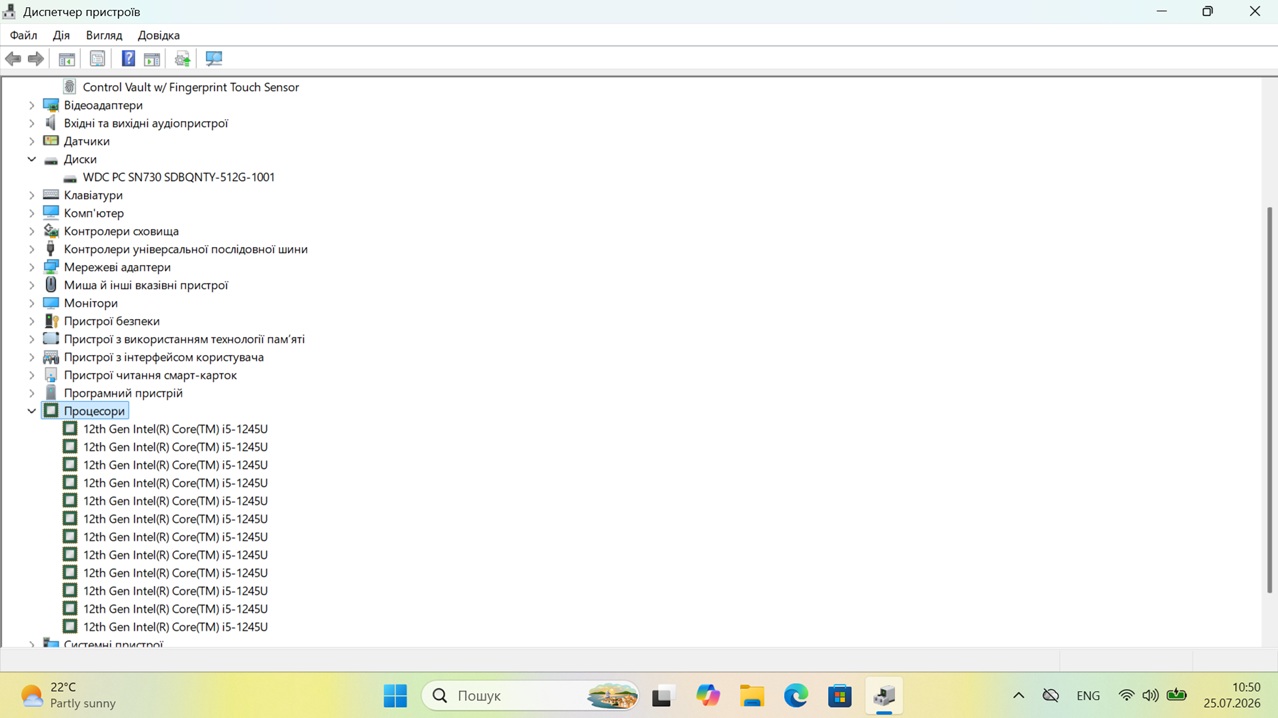Click the Update device driver toolbar icon

tap(183, 59)
